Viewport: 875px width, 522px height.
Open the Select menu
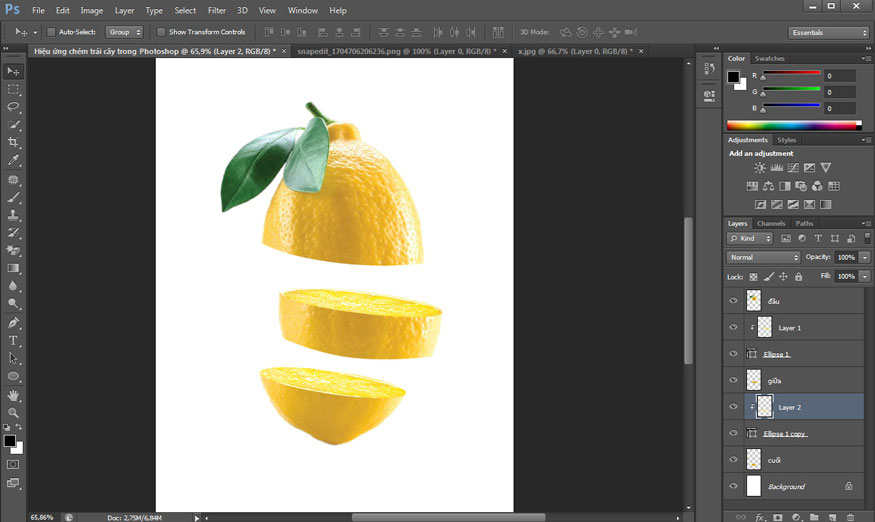point(185,11)
